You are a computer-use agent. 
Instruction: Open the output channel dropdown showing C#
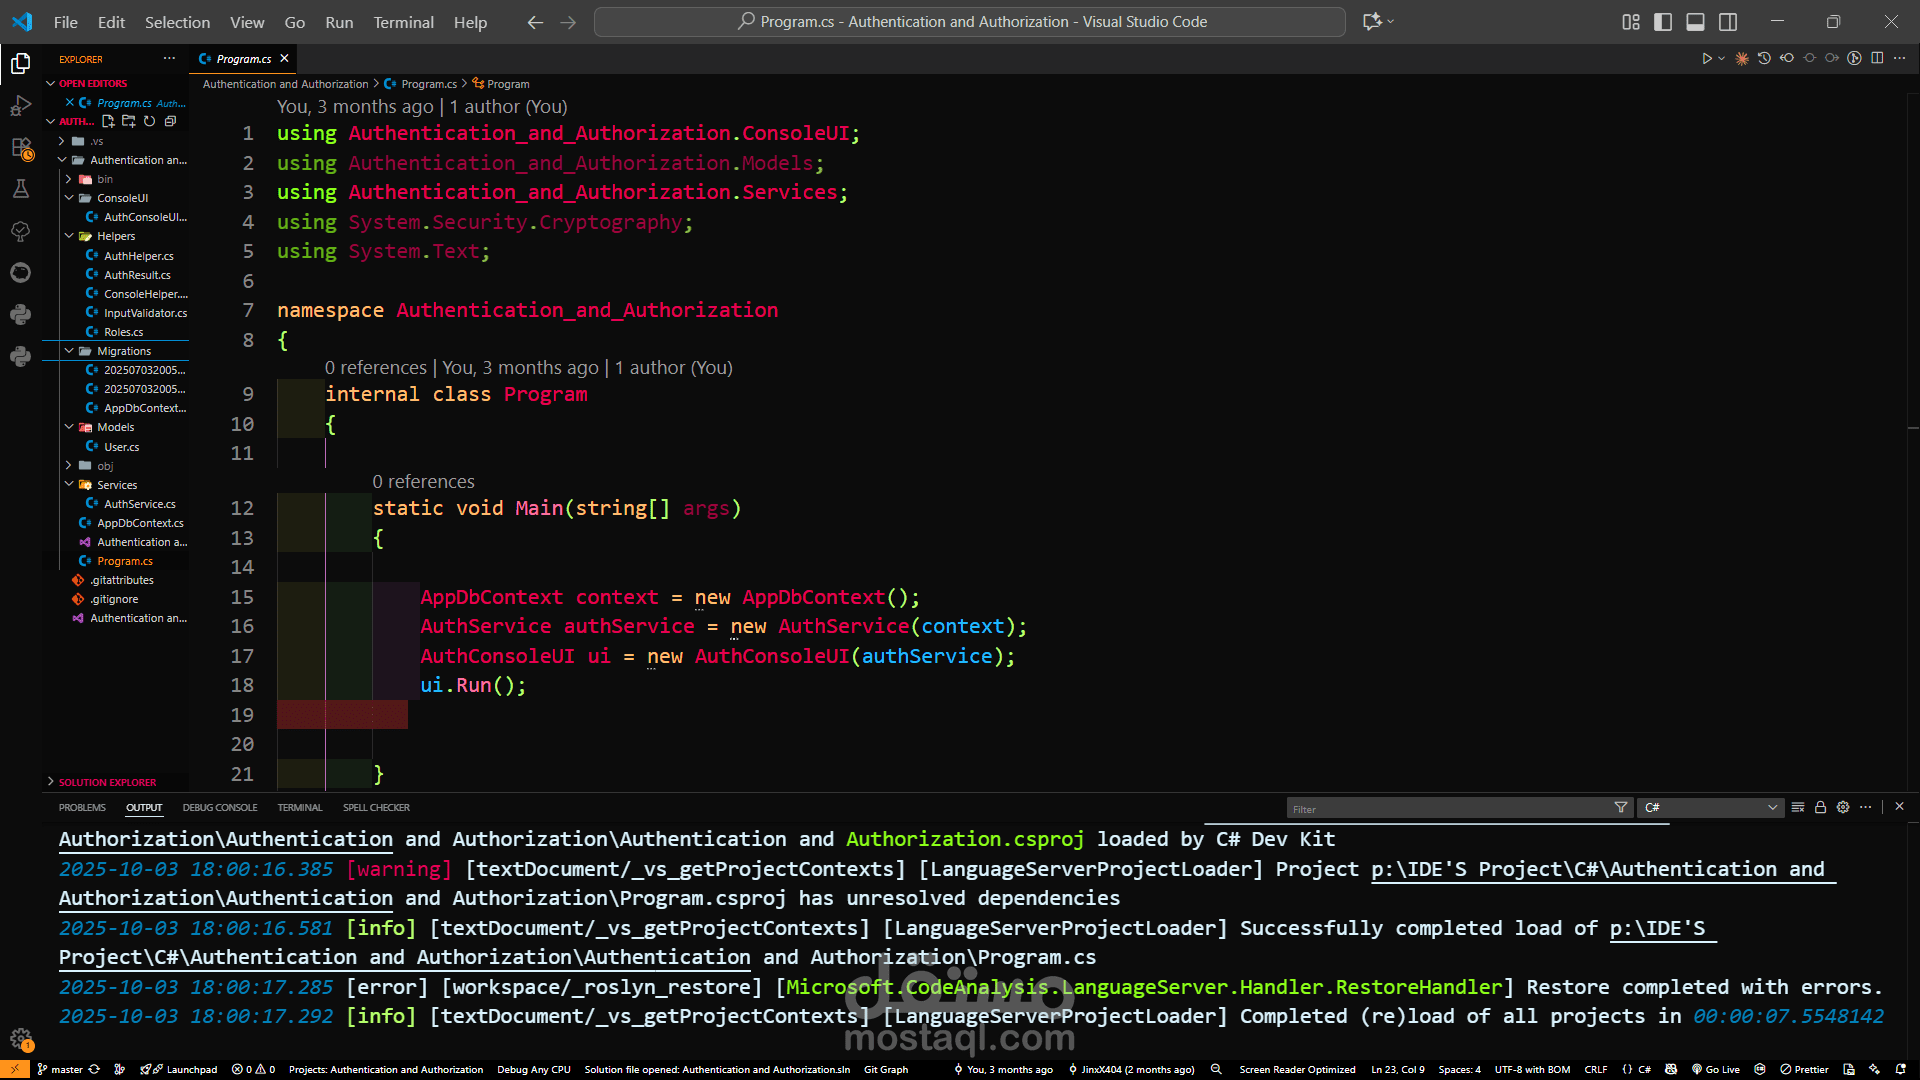(1710, 807)
